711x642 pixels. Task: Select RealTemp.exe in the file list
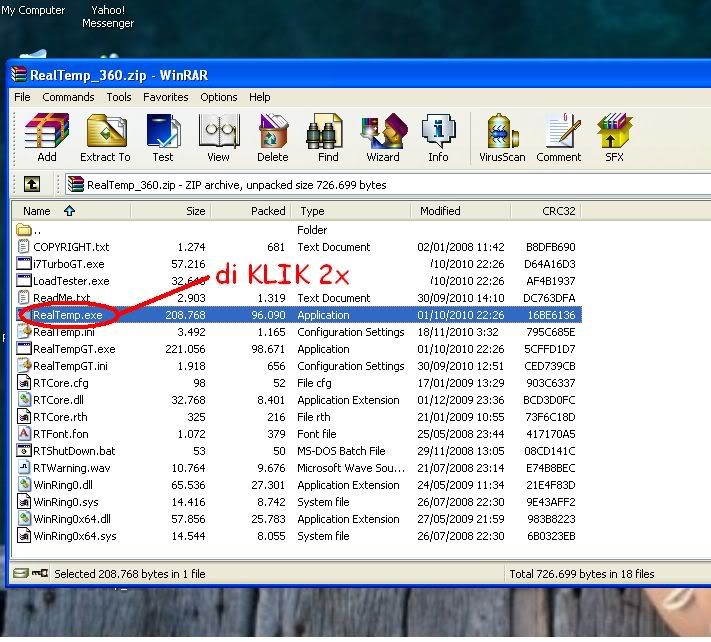point(297,315)
